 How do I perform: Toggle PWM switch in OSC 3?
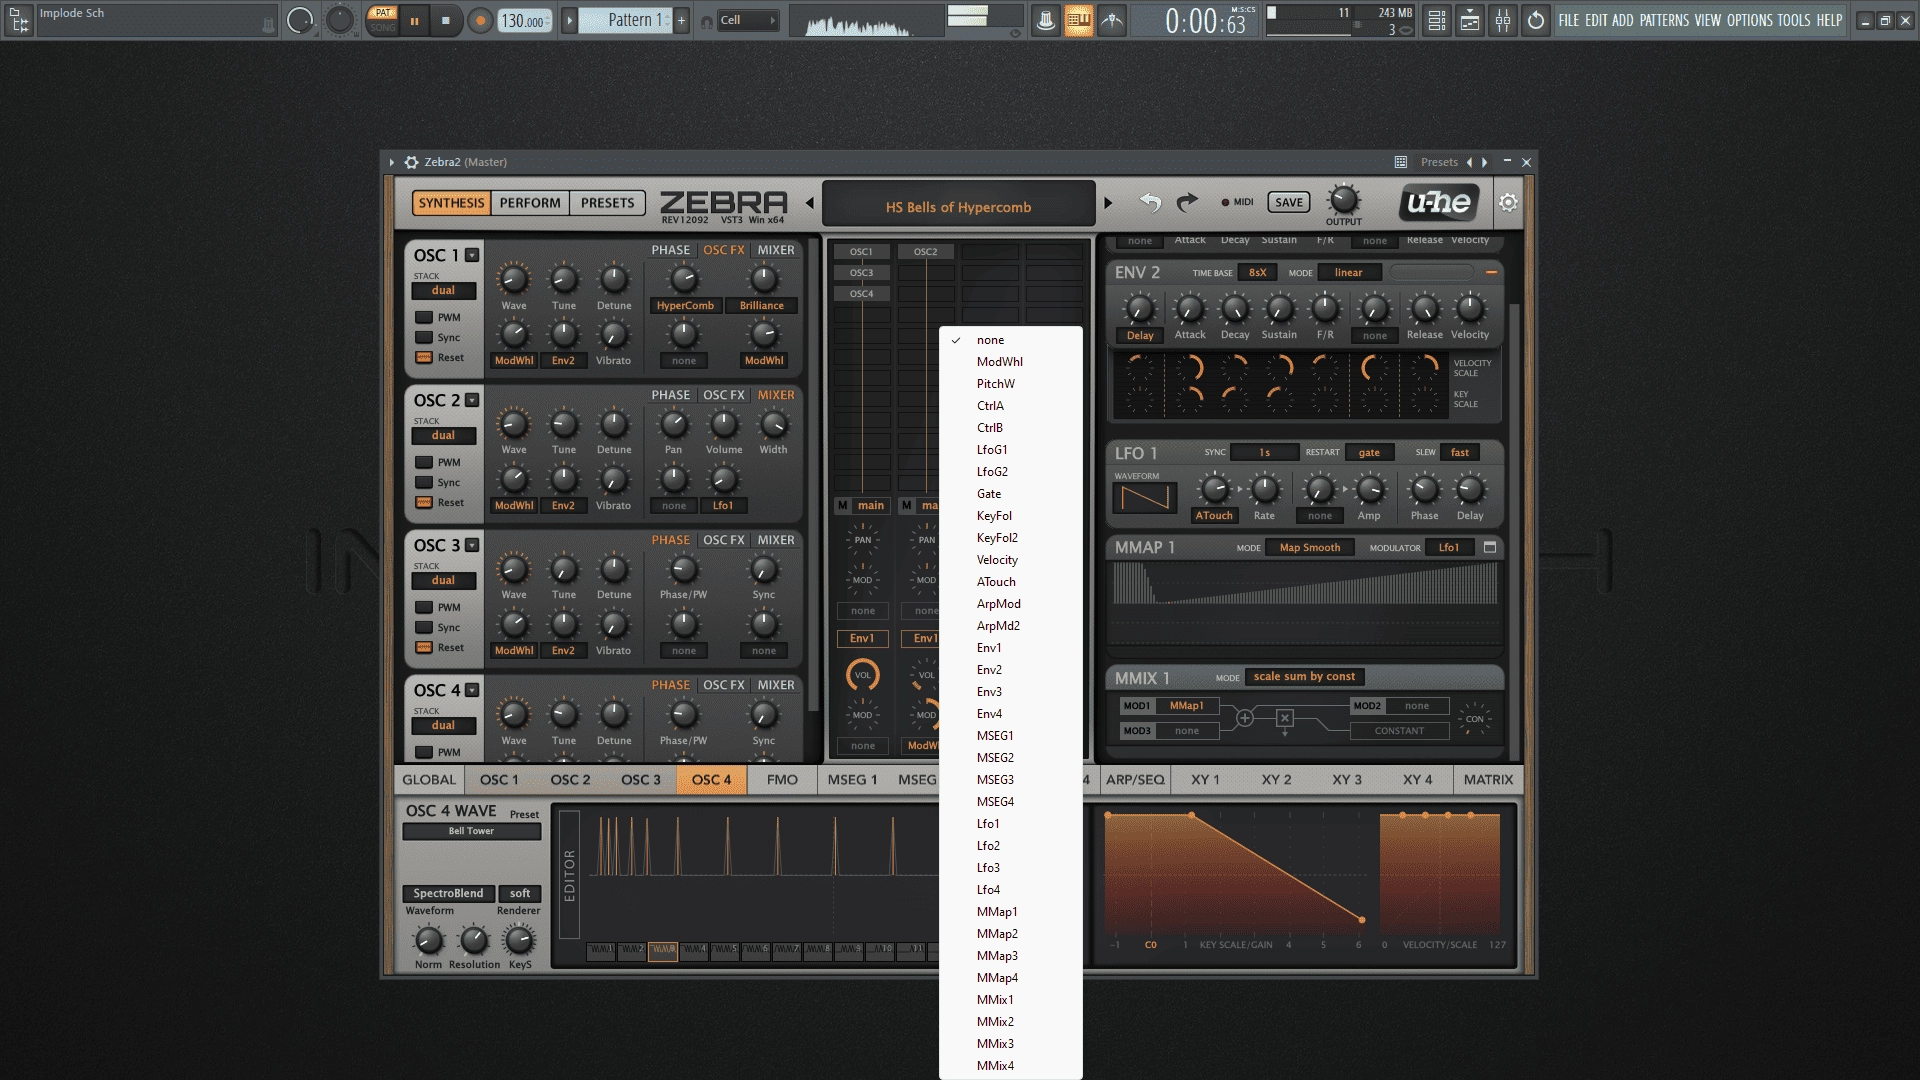coord(424,608)
